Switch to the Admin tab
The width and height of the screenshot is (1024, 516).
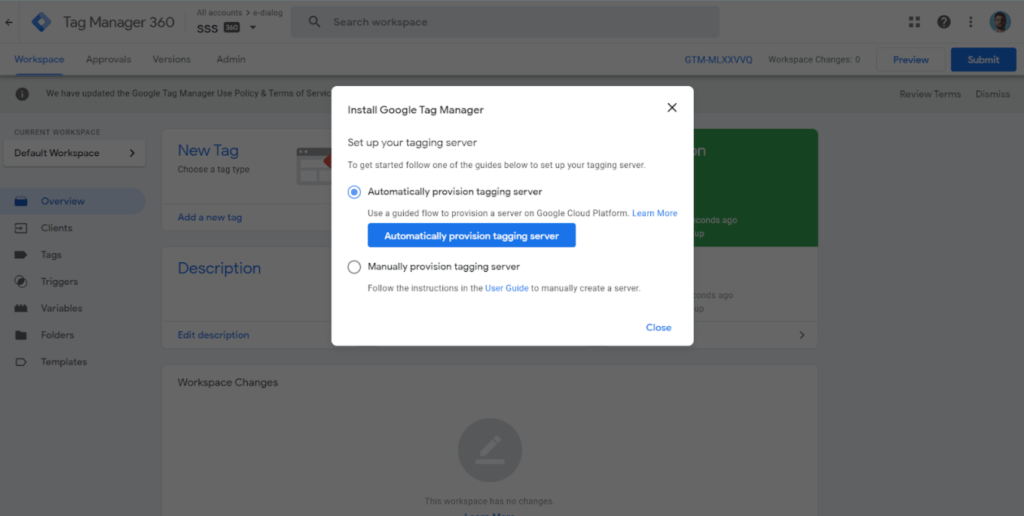click(231, 60)
